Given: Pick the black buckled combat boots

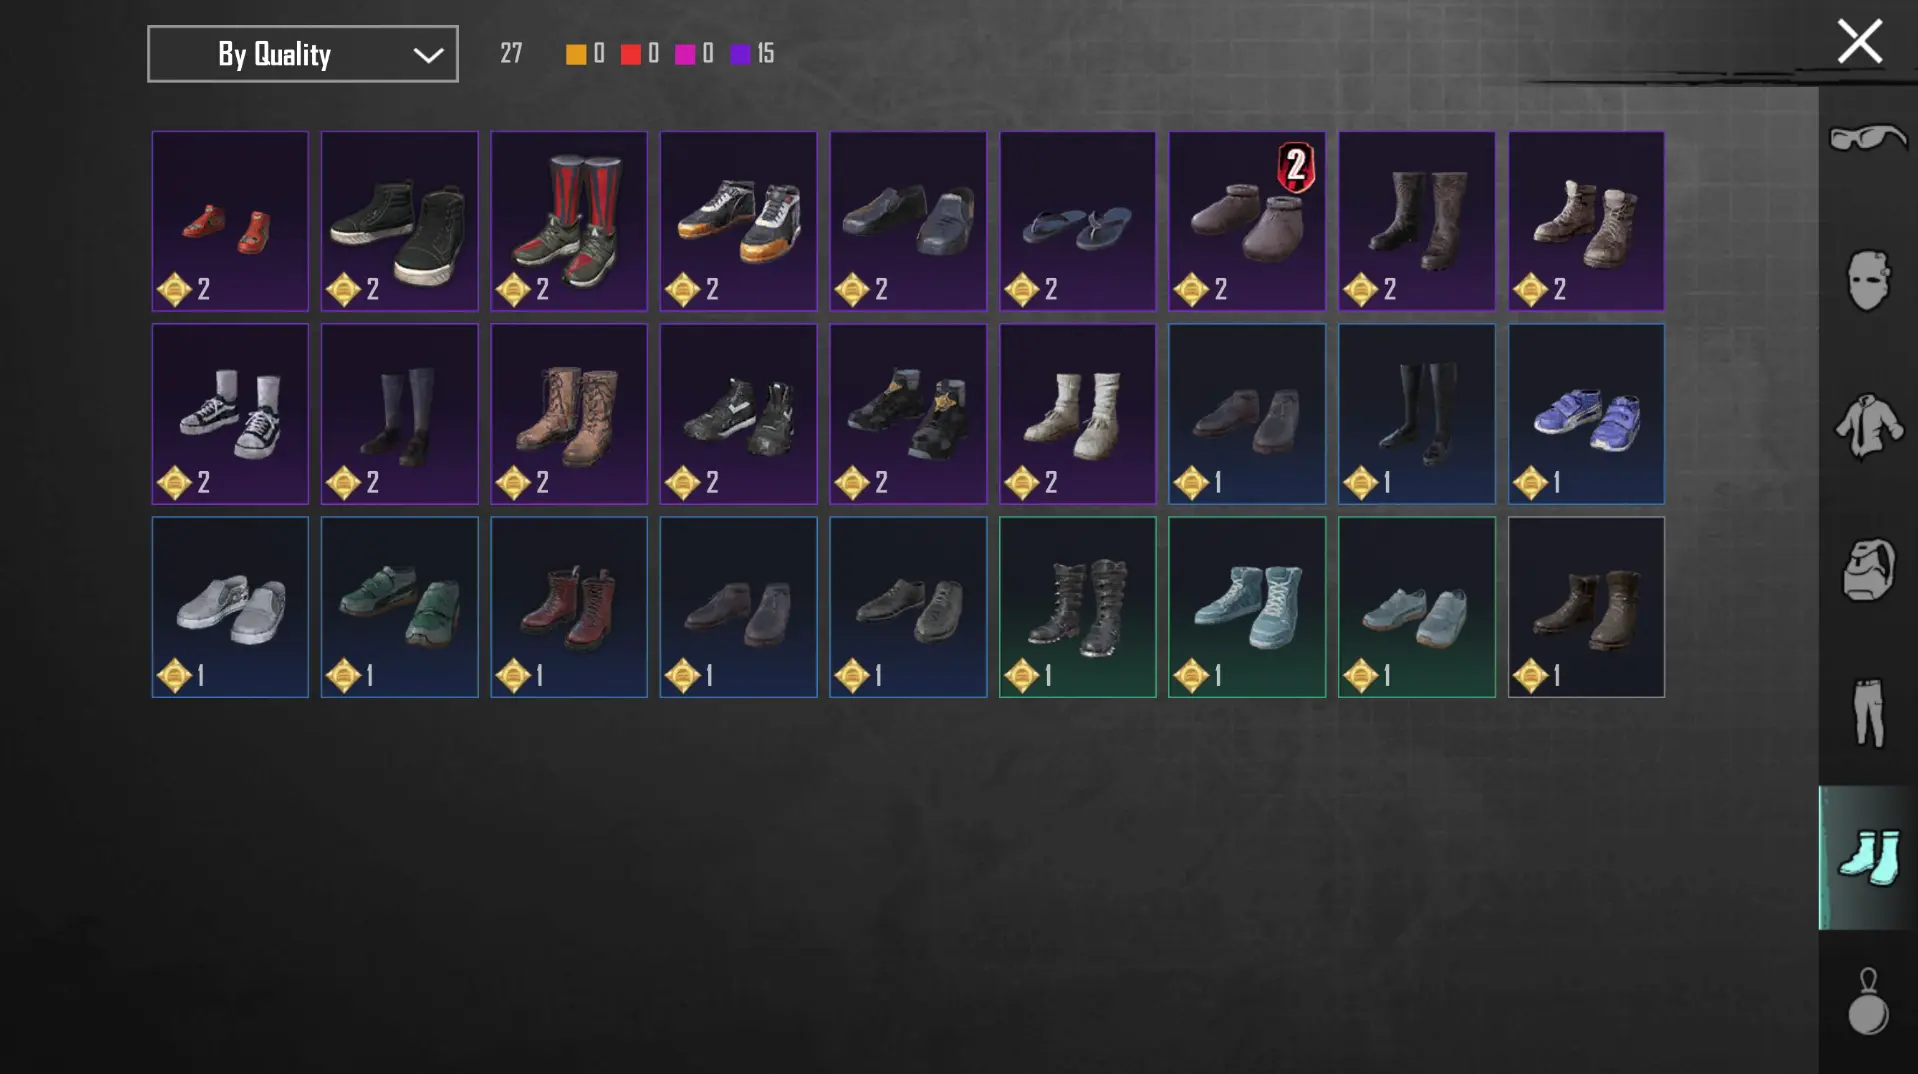Looking at the screenshot, I should (1078, 607).
